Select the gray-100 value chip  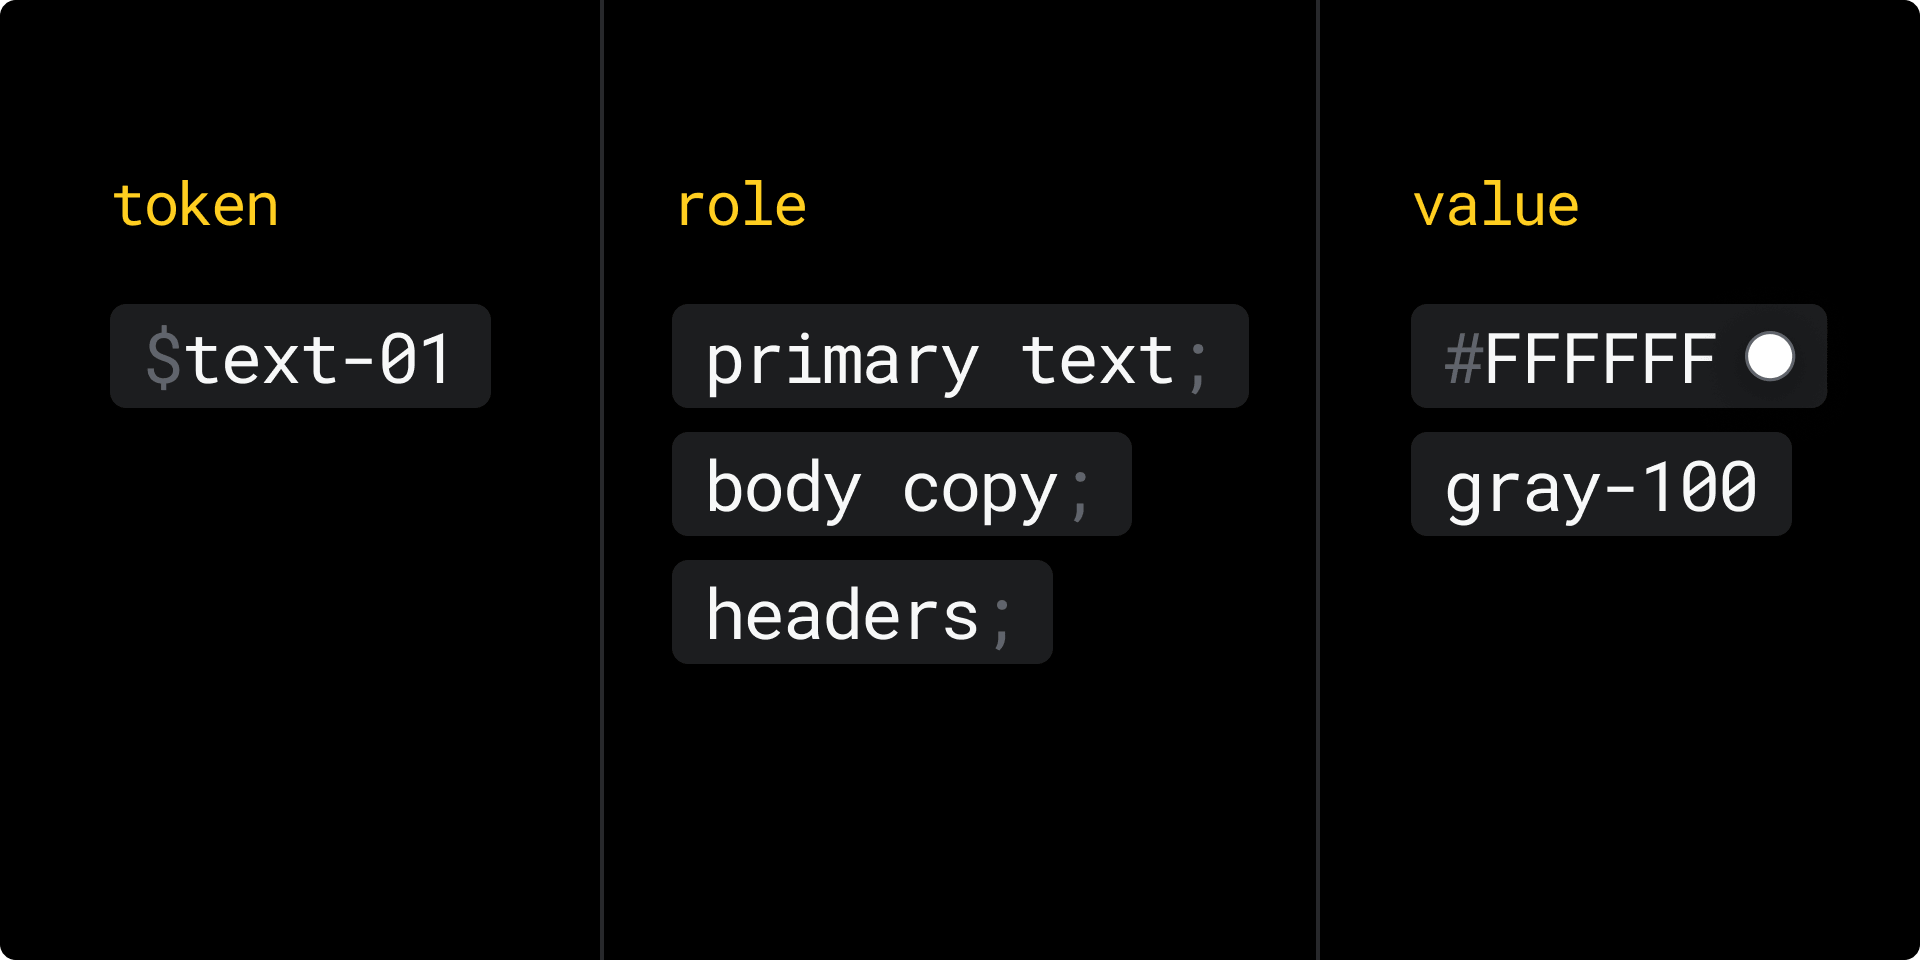pyautogui.click(x=1600, y=485)
